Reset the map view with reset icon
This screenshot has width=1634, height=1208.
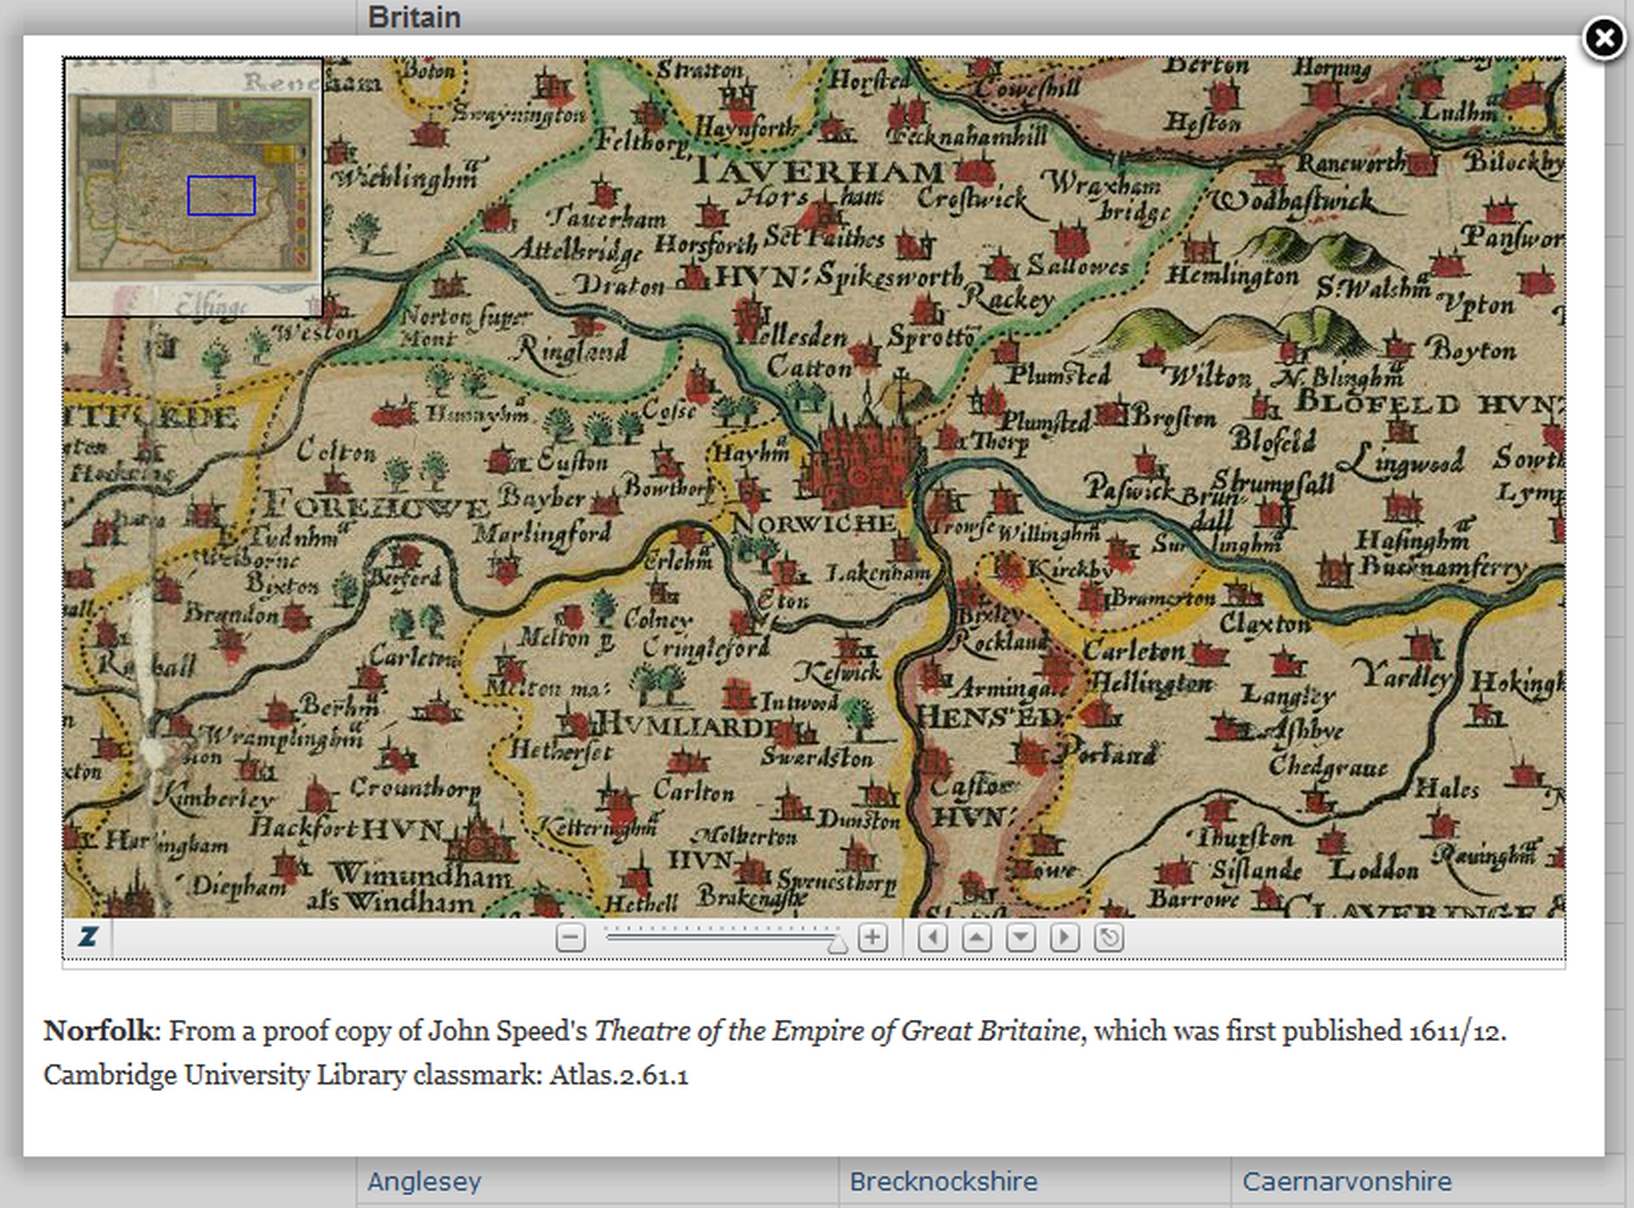(x=1109, y=937)
